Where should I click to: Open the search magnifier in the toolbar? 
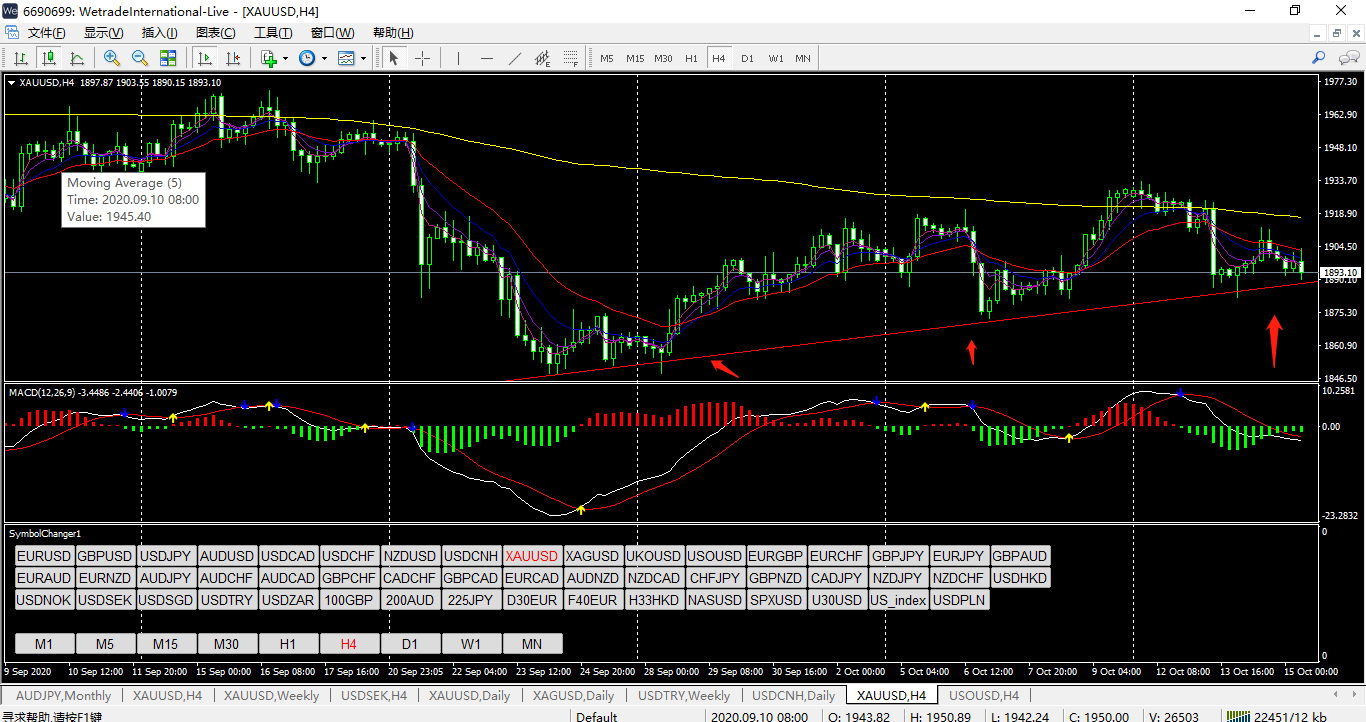(x=1319, y=58)
